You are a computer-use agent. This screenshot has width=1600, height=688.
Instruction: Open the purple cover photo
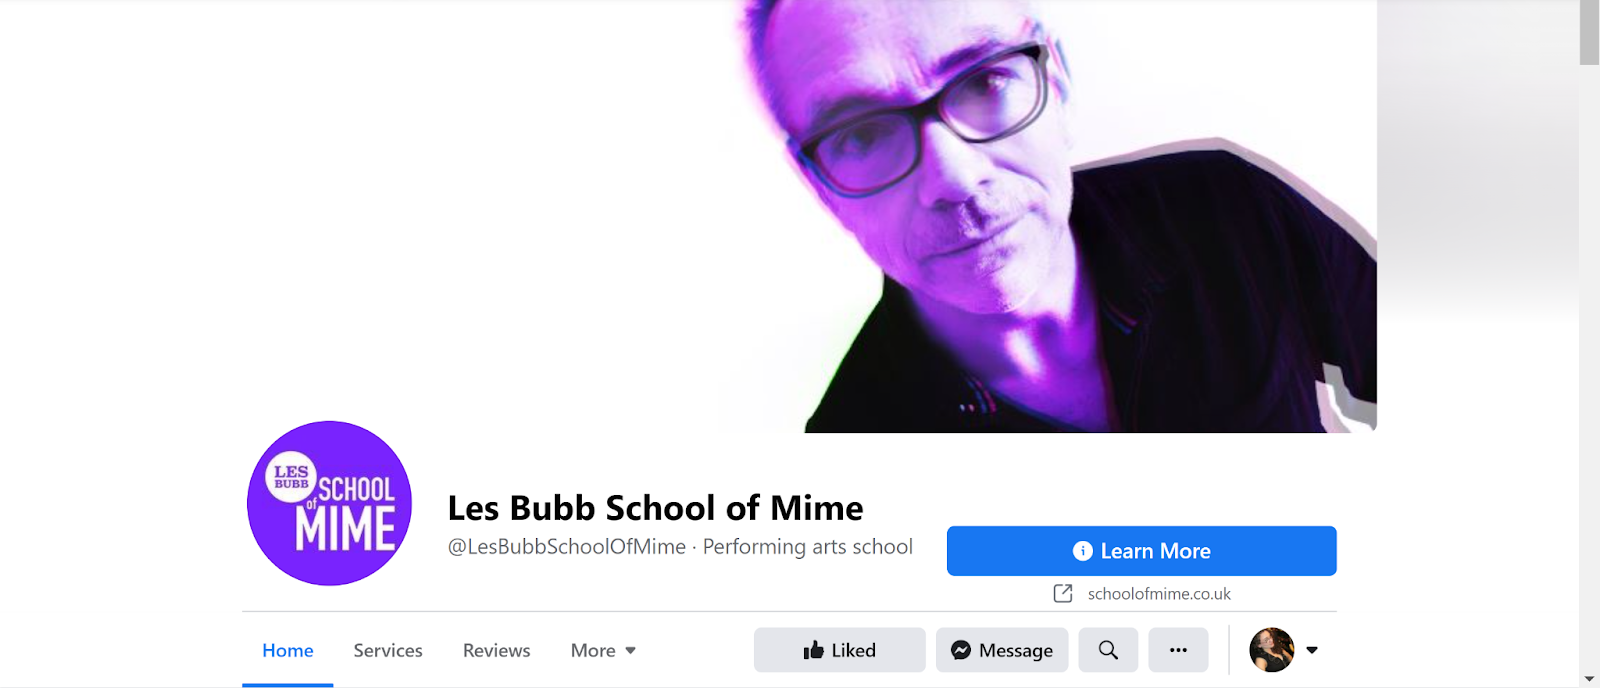point(809,216)
